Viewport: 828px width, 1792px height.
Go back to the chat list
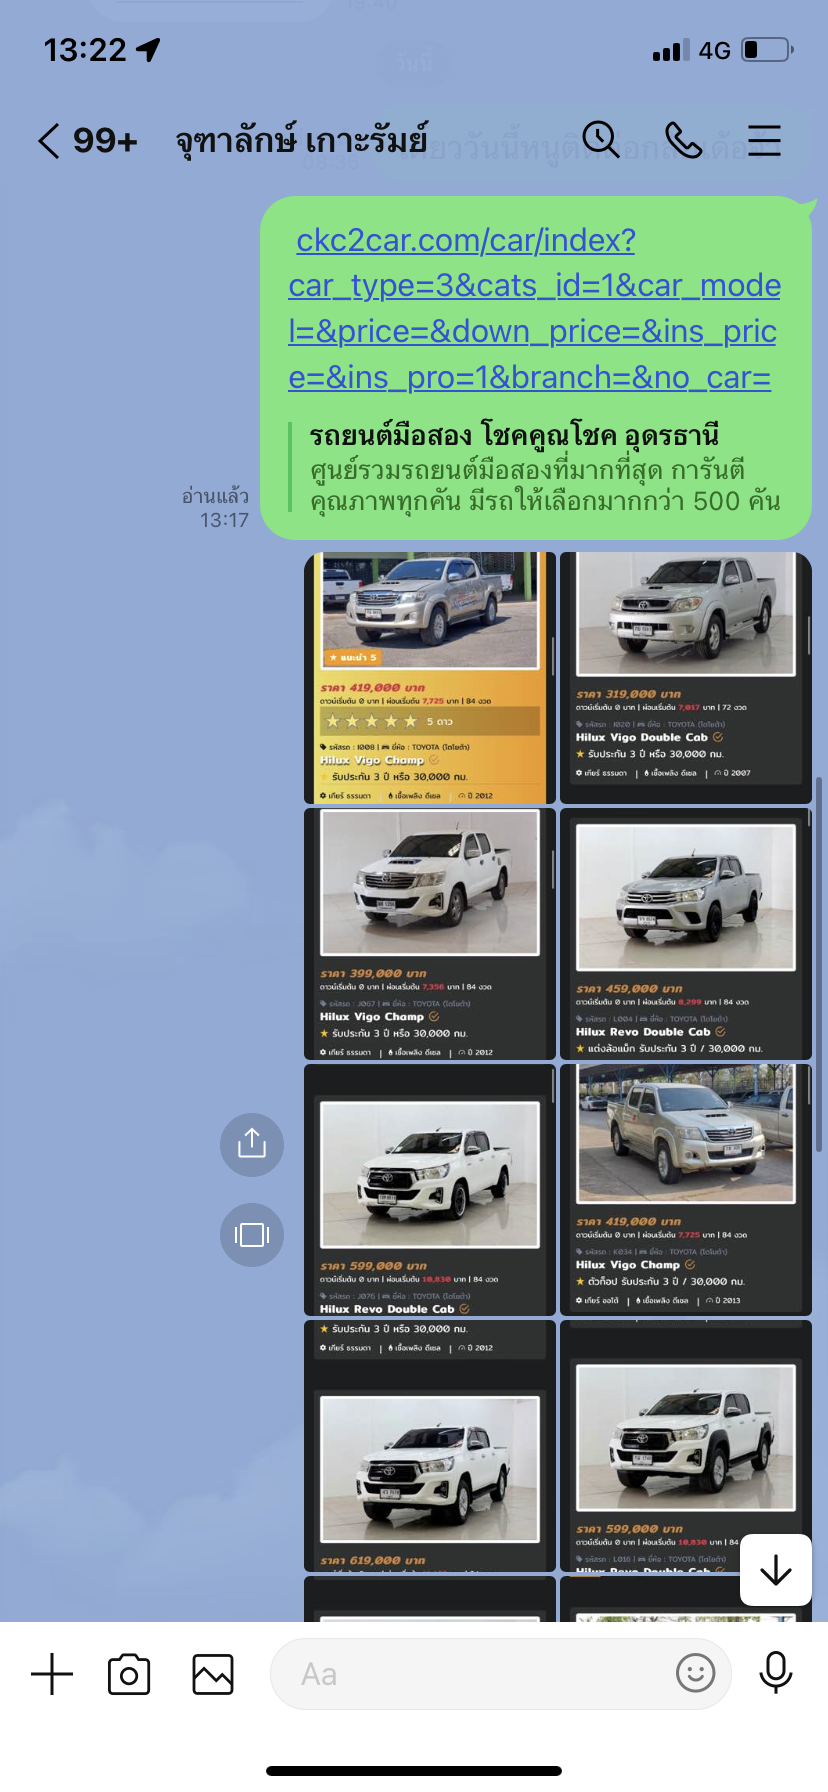tap(49, 141)
